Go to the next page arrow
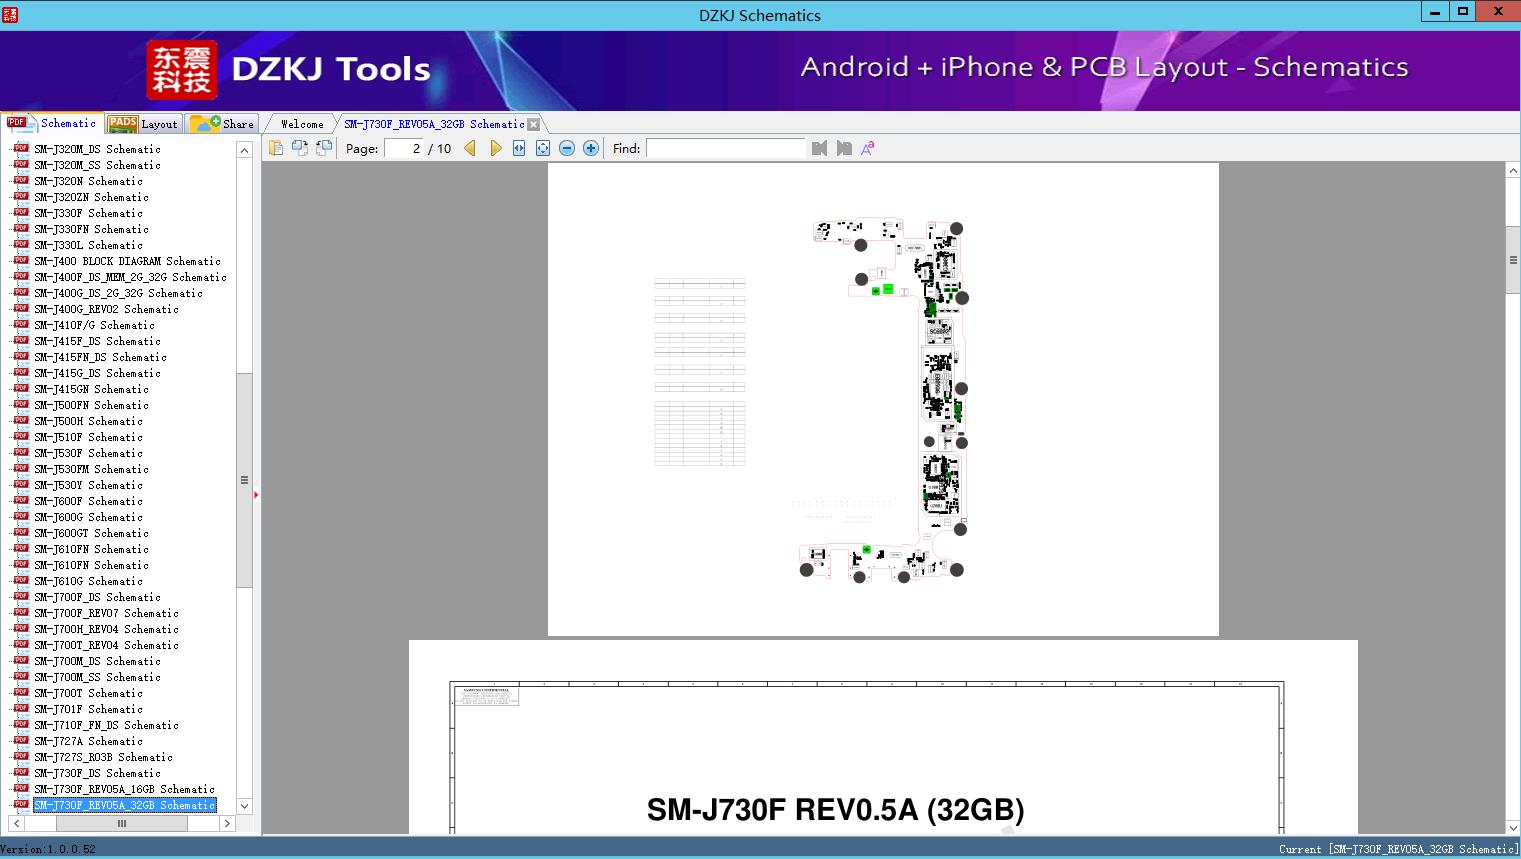Image resolution: width=1521 pixels, height=859 pixels. pyautogui.click(x=495, y=148)
